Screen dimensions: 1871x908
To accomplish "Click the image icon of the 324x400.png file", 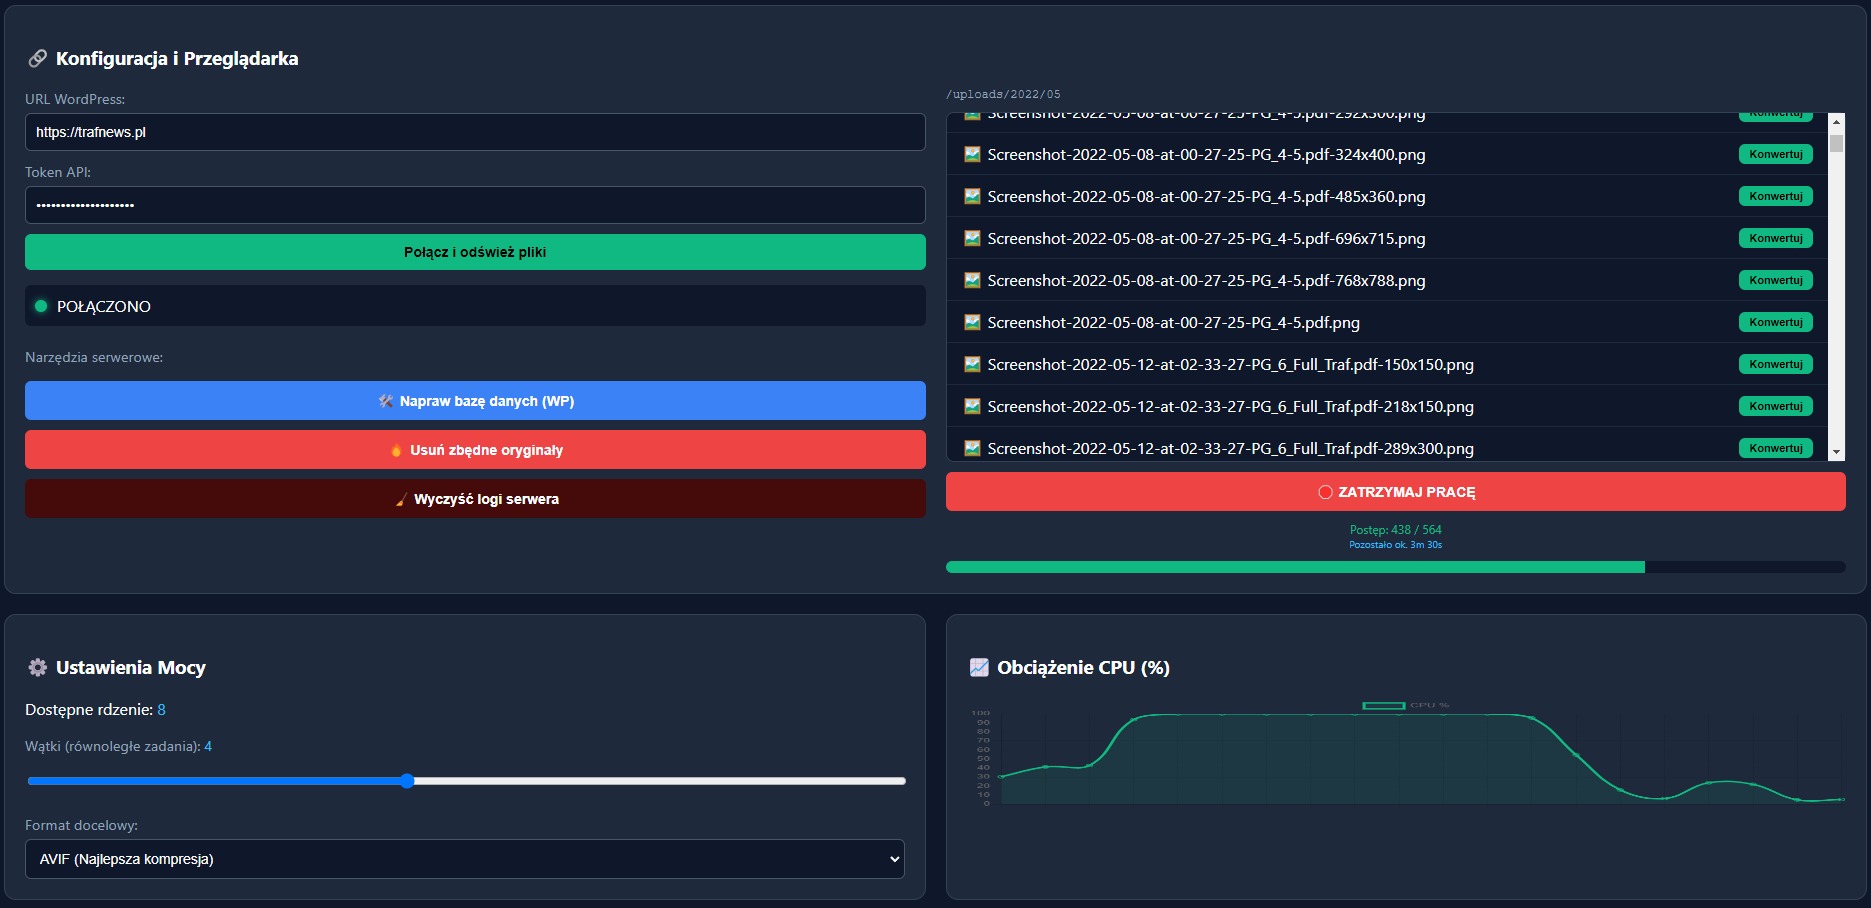I will [972, 155].
